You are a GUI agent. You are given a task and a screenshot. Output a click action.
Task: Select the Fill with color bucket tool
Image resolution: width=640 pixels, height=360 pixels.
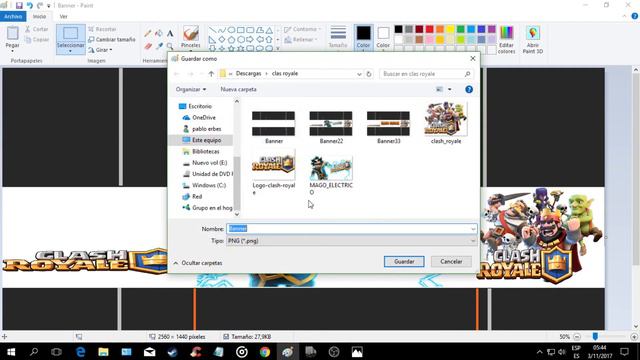[x=159, y=33]
